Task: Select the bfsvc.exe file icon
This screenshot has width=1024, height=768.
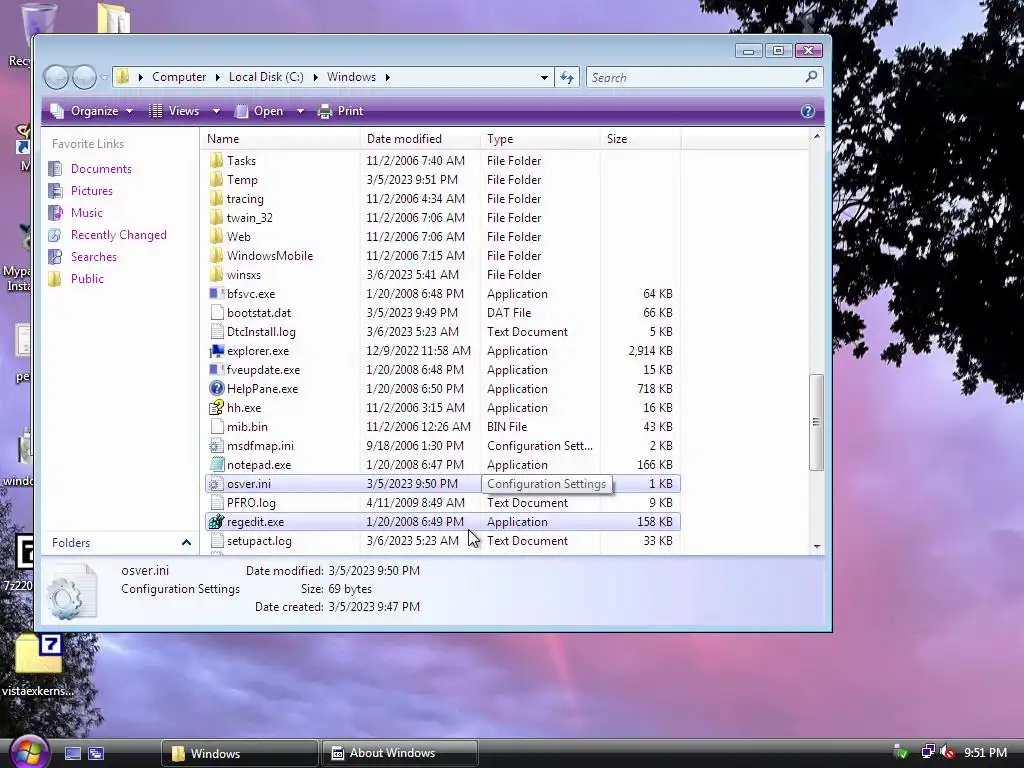Action: (216, 294)
